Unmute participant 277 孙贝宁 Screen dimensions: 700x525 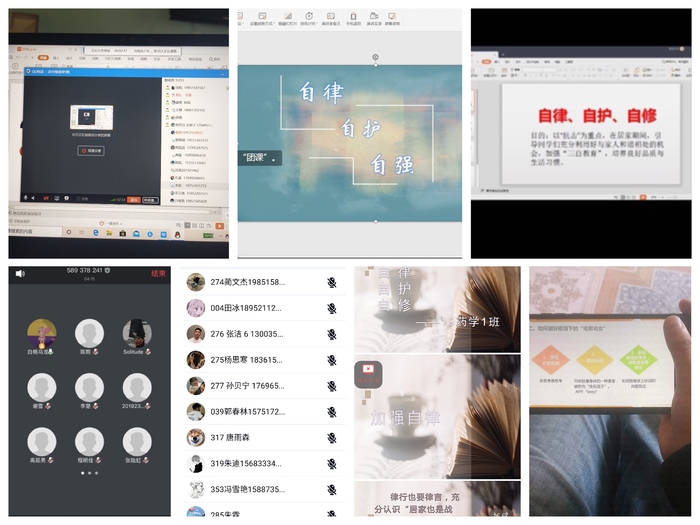(x=331, y=386)
